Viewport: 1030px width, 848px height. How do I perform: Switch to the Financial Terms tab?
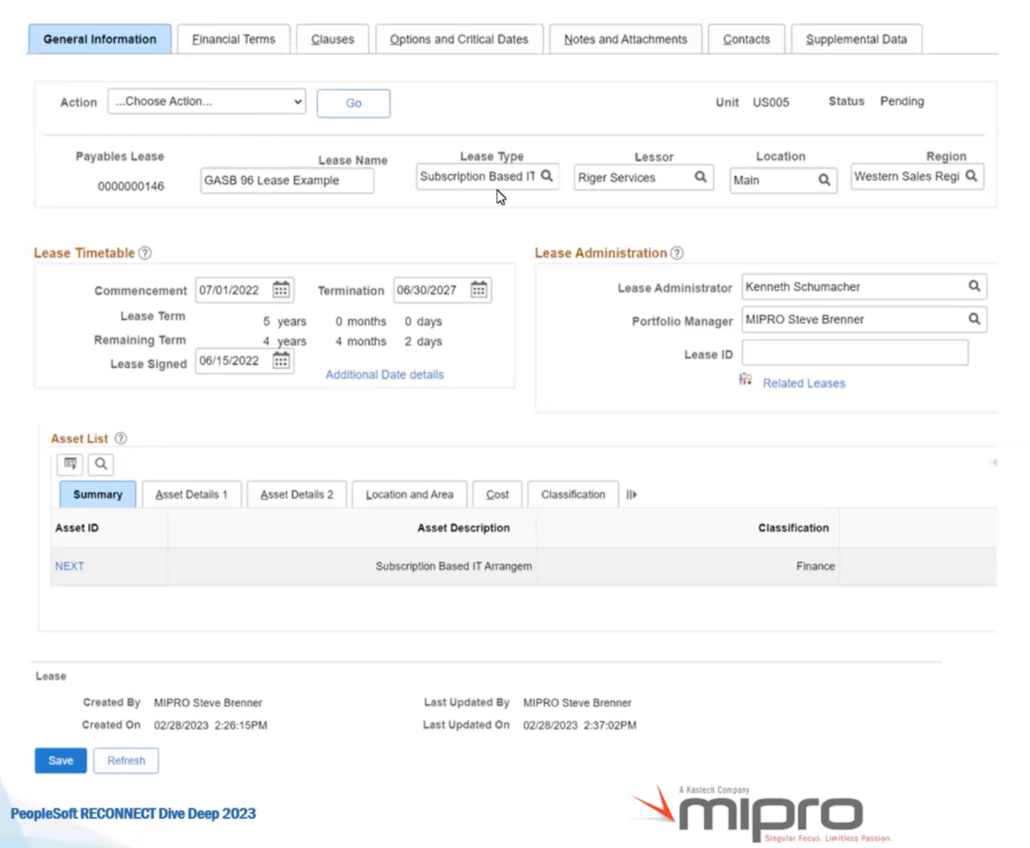(x=233, y=39)
